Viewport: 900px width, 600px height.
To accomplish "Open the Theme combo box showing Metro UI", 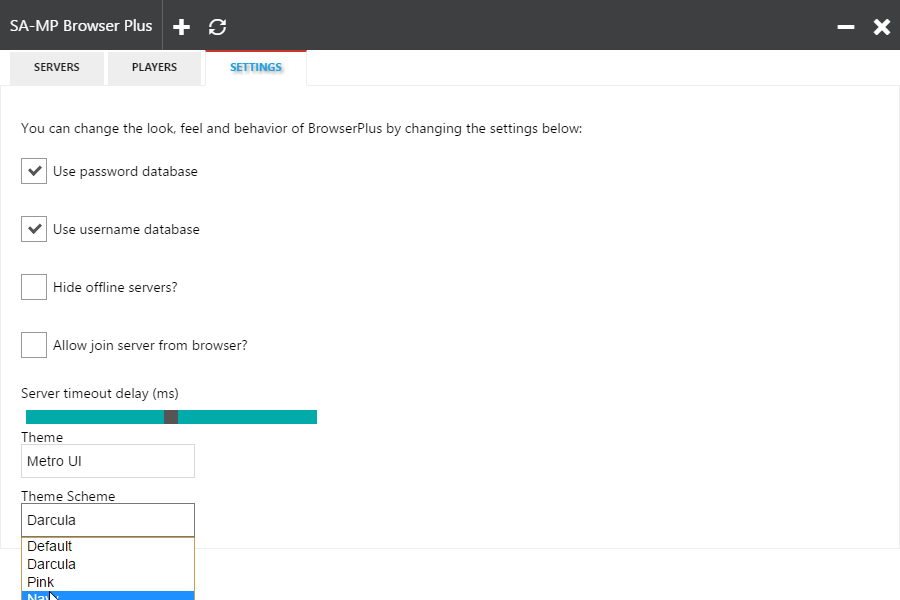I will tap(108, 461).
